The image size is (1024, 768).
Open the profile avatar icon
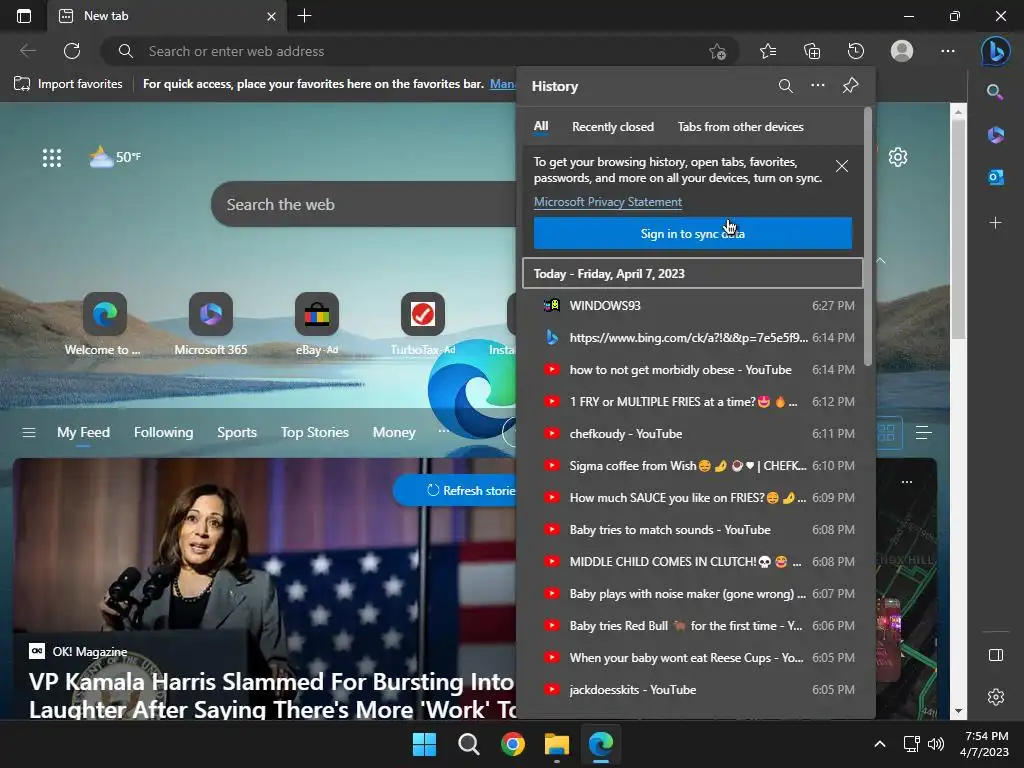902,51
